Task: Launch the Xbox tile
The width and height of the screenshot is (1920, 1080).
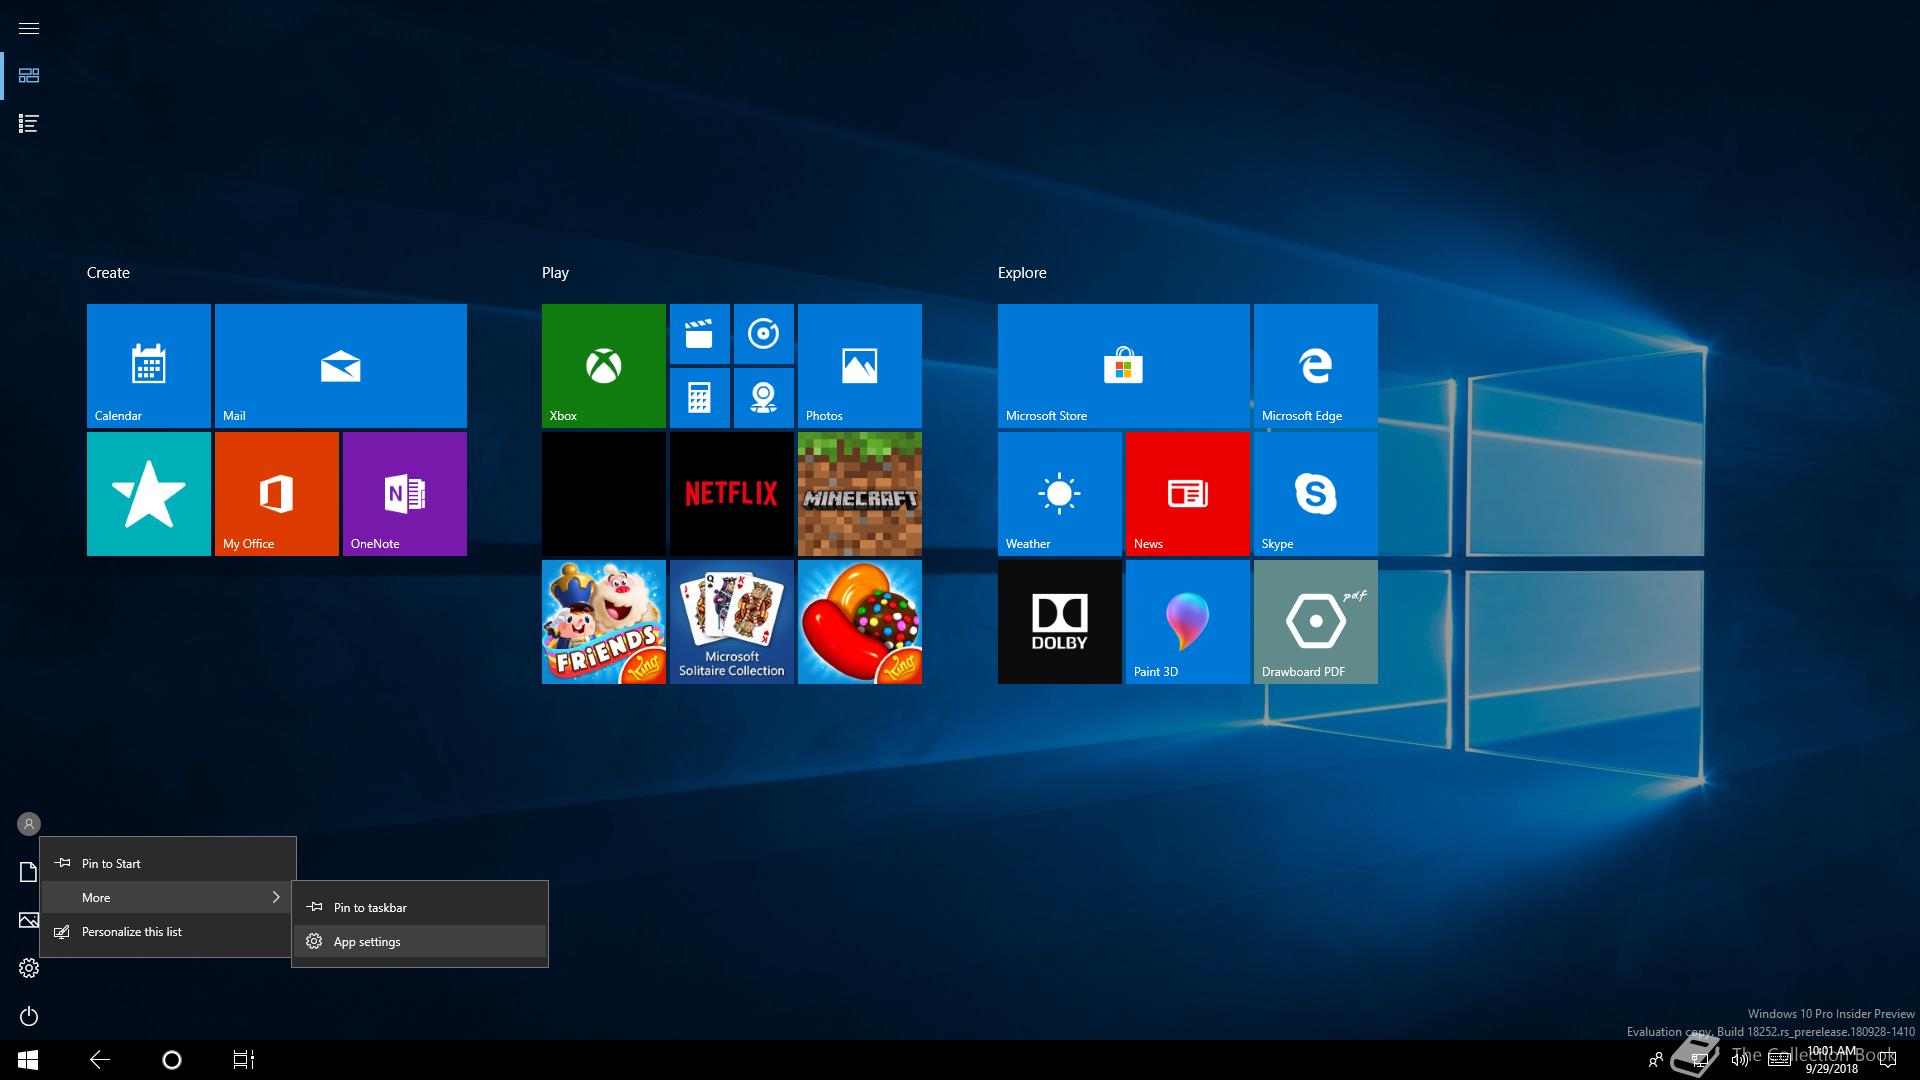Action: pyautogui.click(x=604, y=366)
